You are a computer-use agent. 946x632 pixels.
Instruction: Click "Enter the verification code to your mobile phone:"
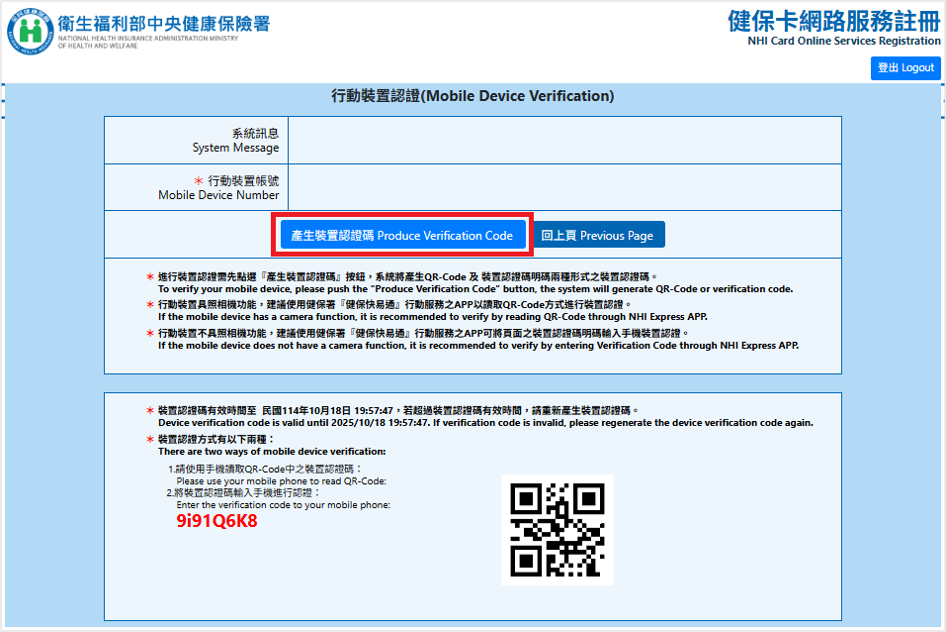click(x=283, y=505)
